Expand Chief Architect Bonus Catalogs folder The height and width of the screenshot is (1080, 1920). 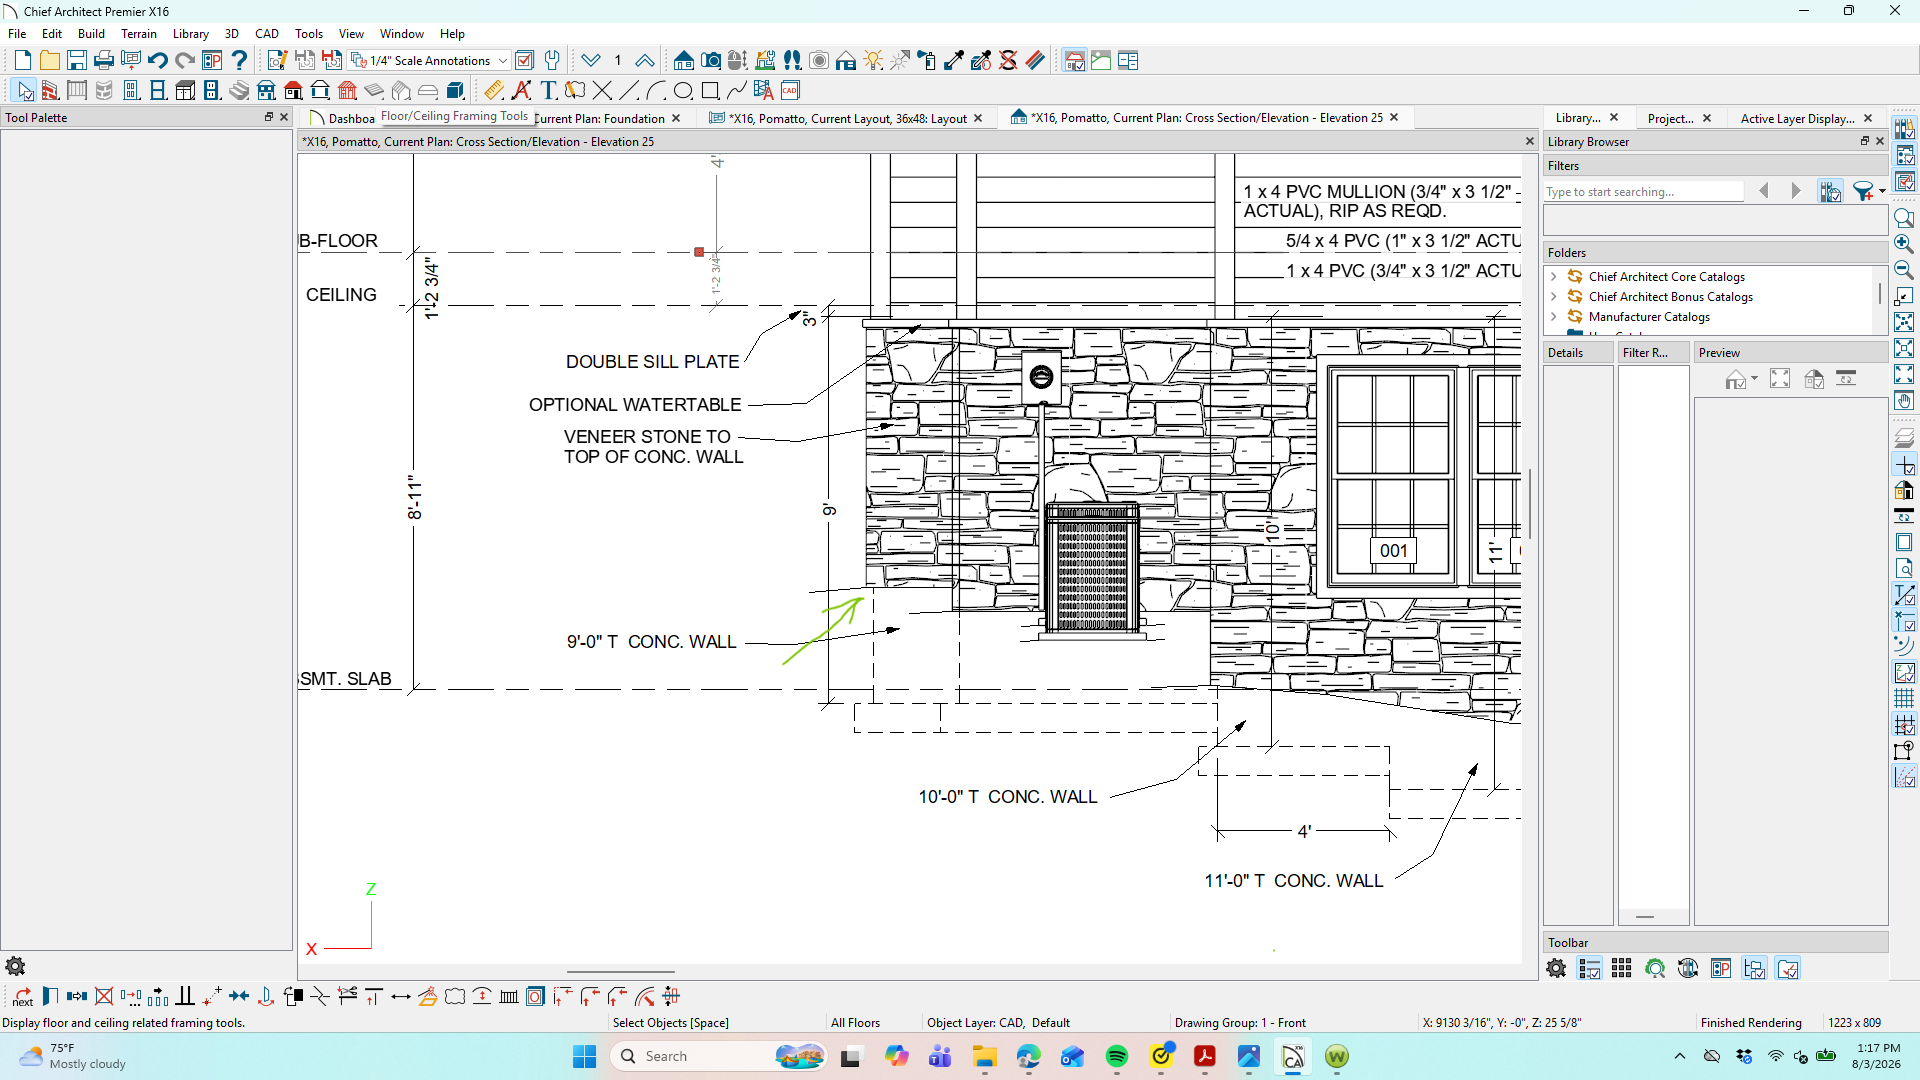(x=1554, y=297)
